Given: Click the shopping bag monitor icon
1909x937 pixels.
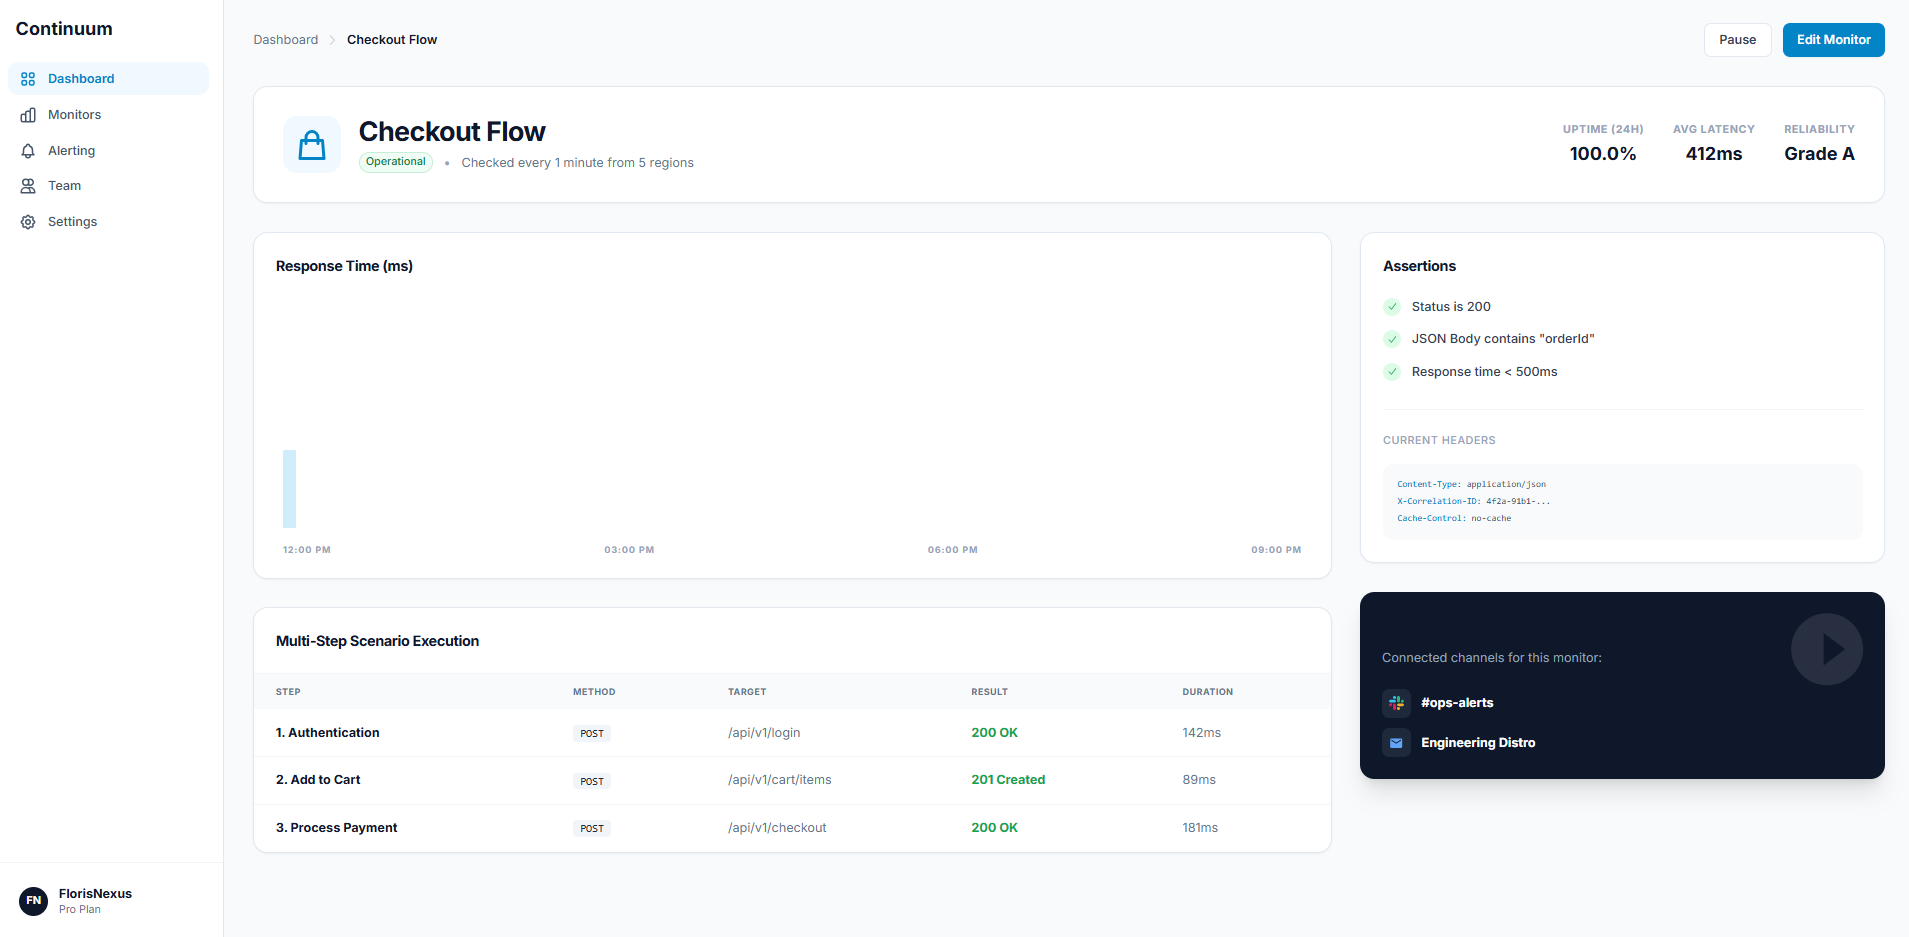Looking at the screenshot, I should click(x=312, y=145).
